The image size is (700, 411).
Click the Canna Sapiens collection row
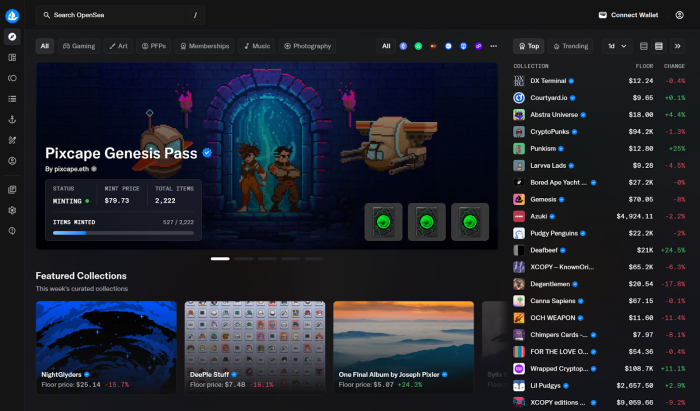(599, 301)
